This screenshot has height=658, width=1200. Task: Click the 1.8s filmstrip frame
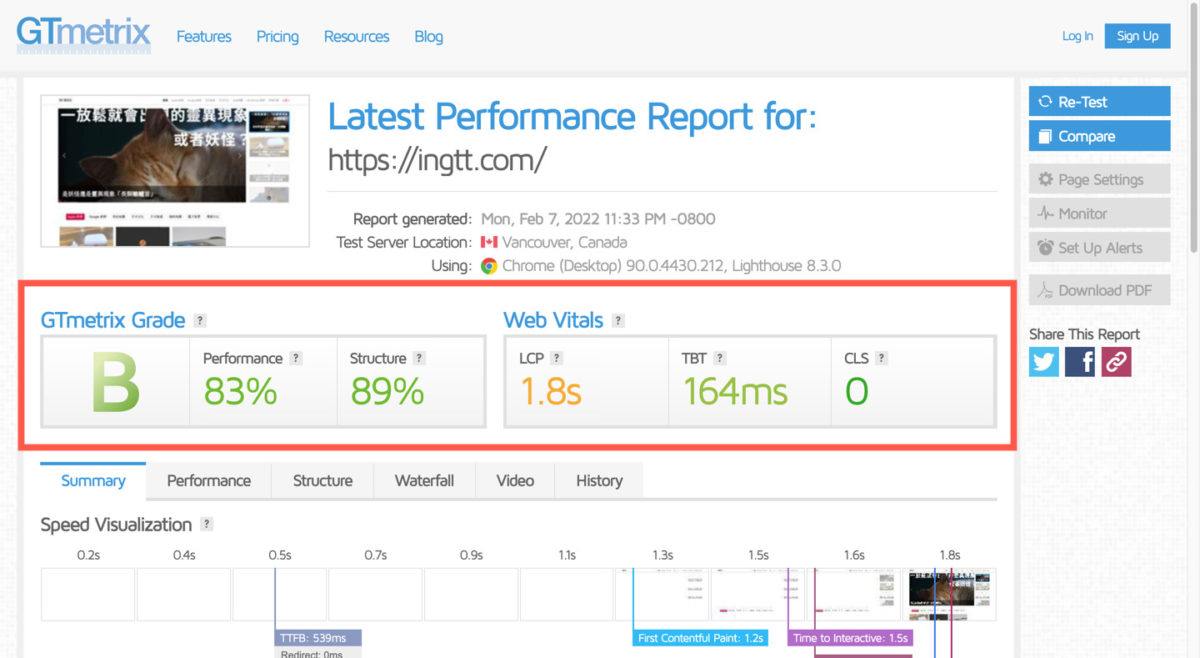[950, 594]
